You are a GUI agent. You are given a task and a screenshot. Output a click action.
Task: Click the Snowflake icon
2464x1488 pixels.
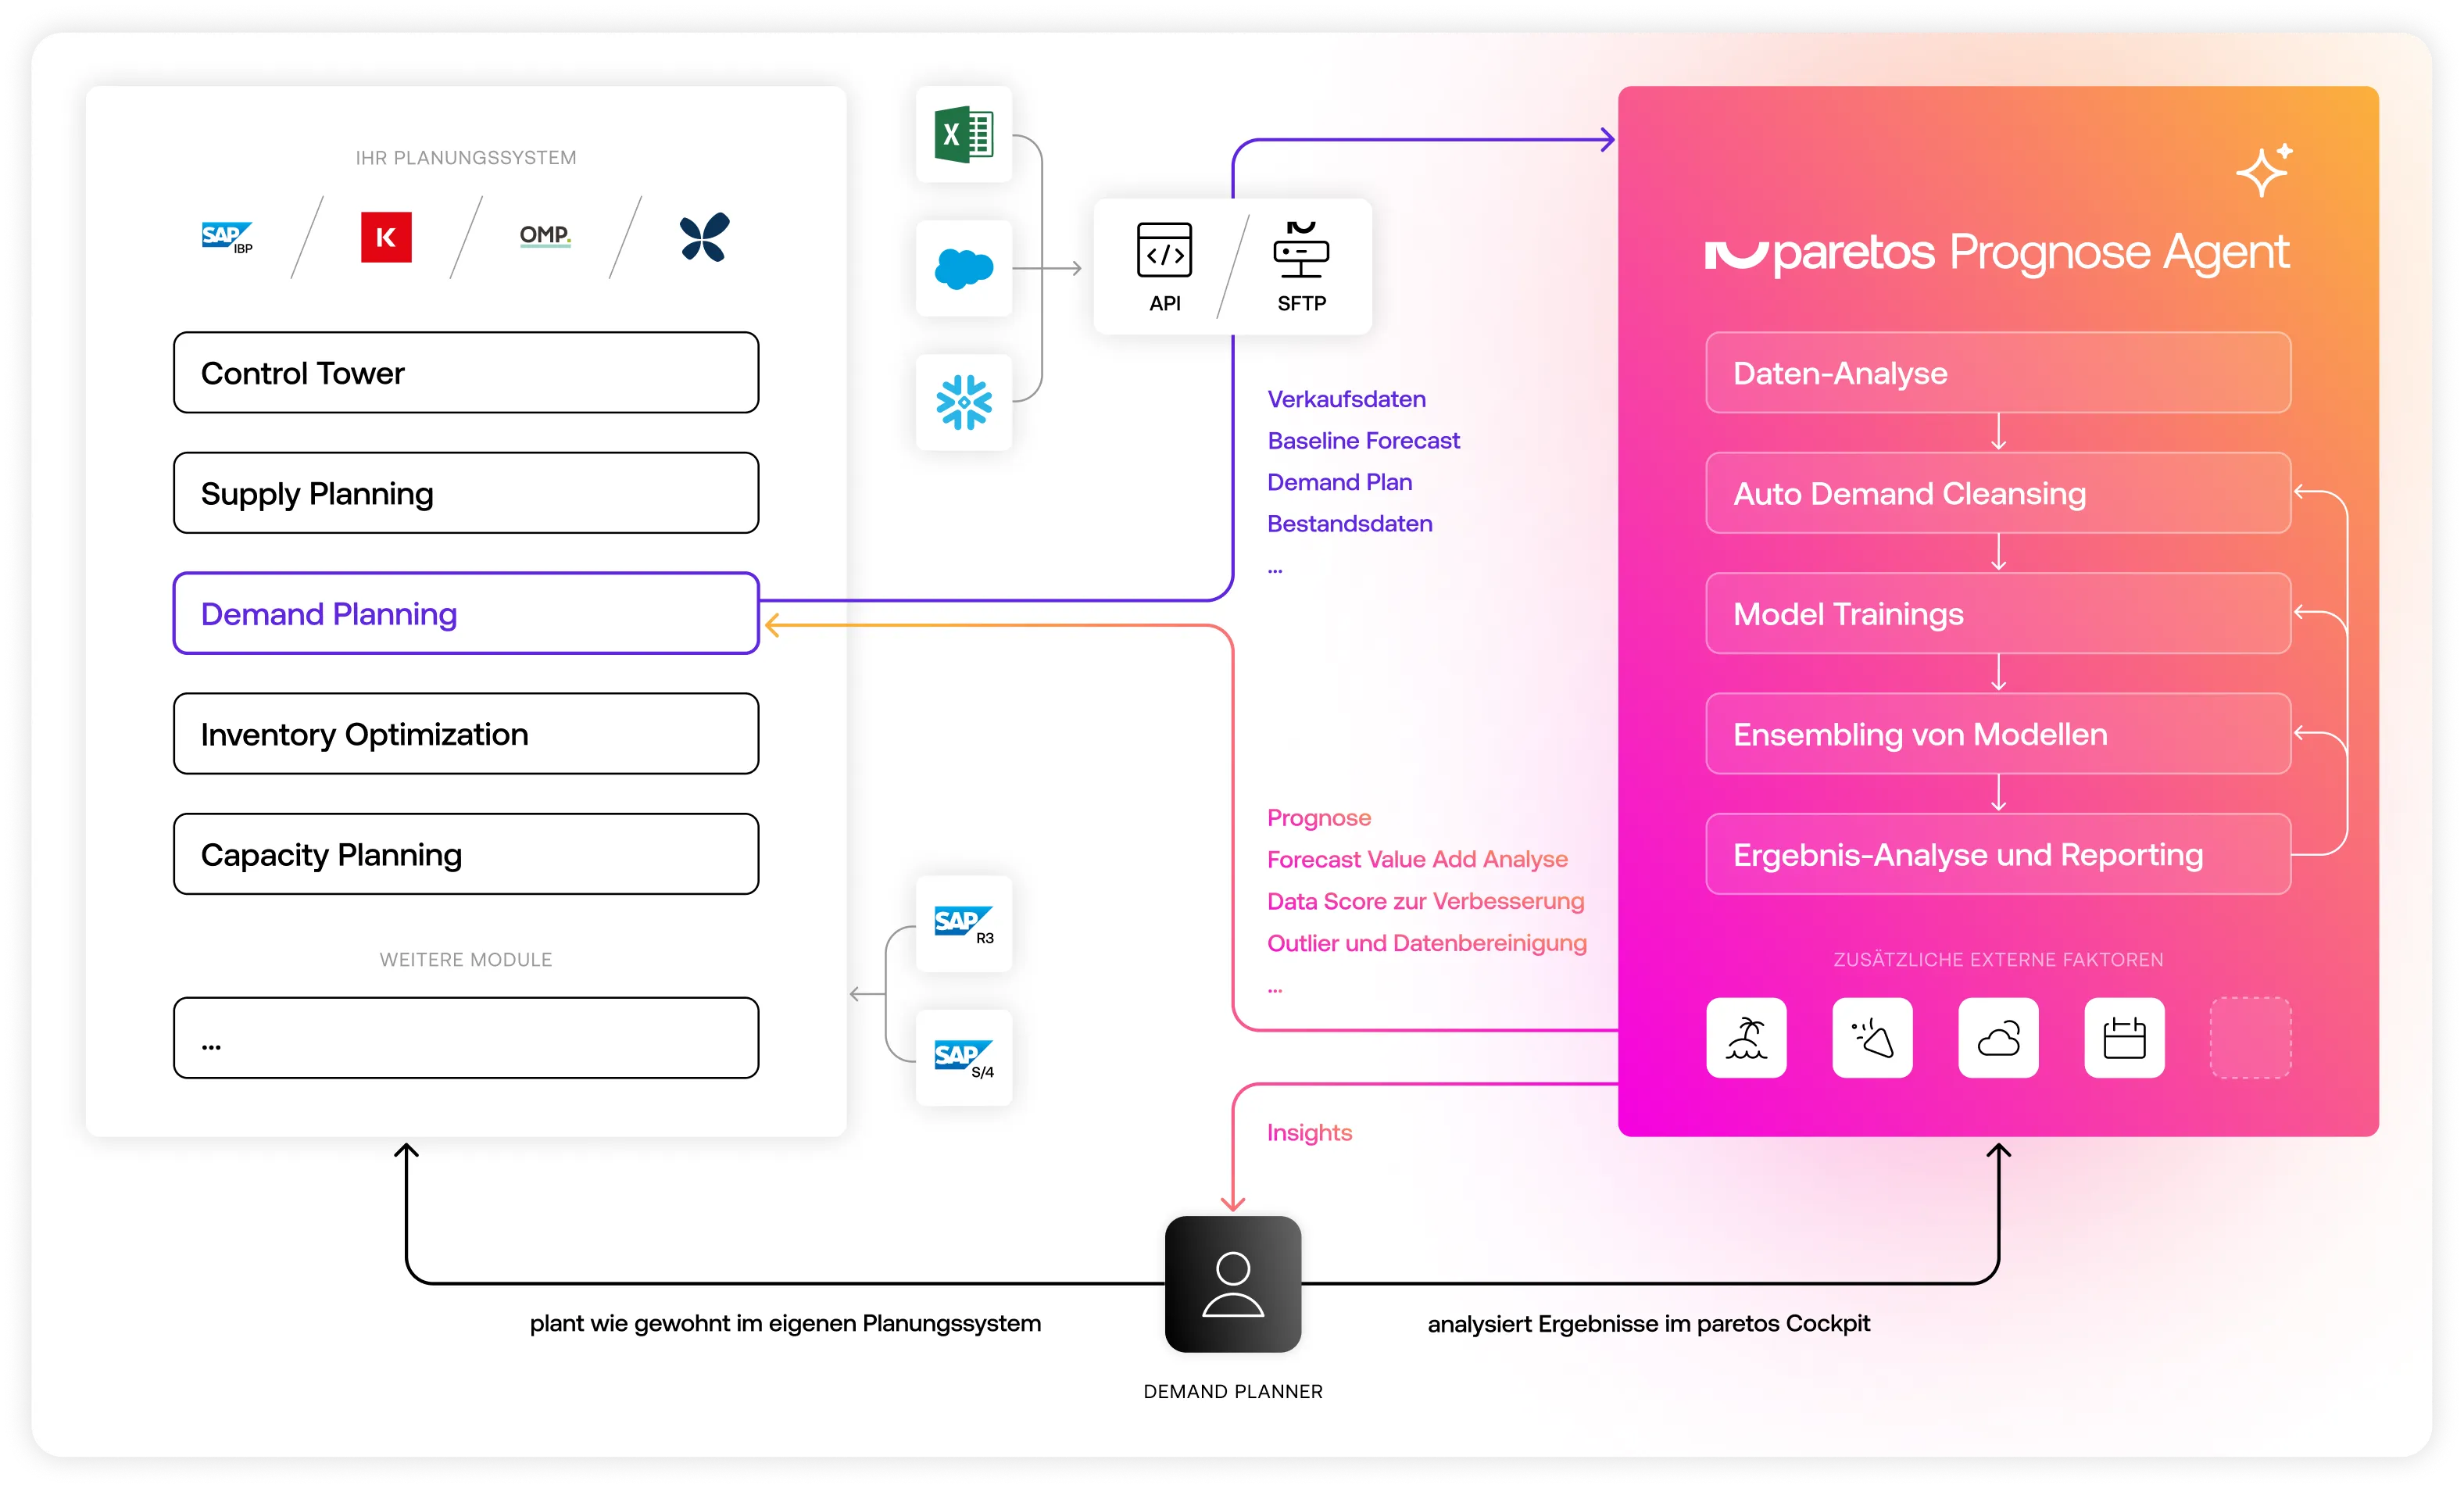(x=964, y=402)
